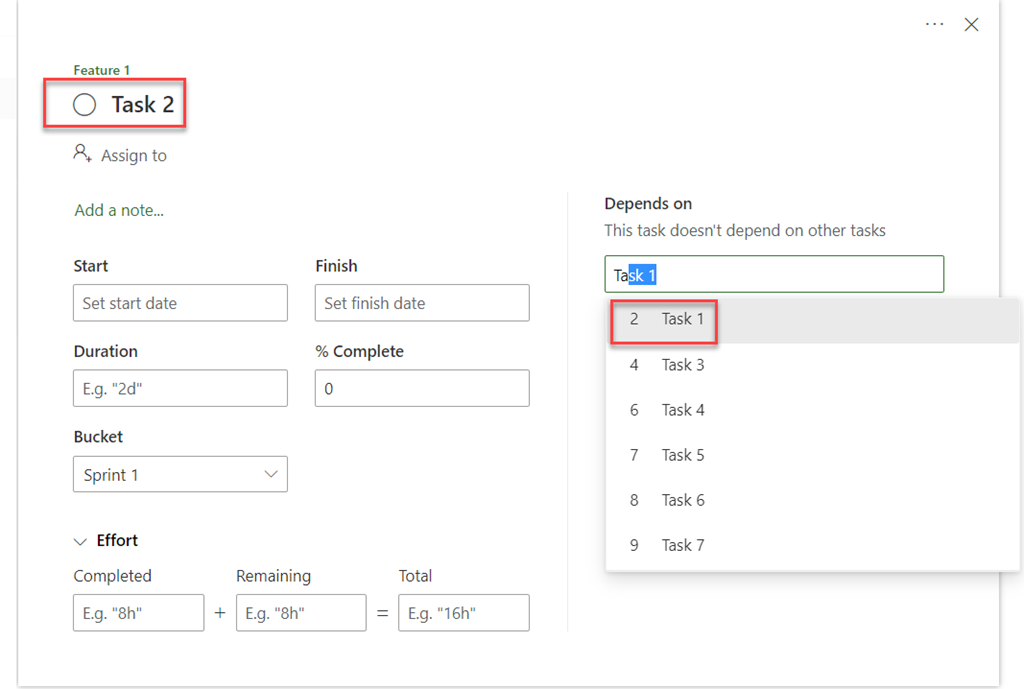Close the task details pane

click(x=971, y=25)
